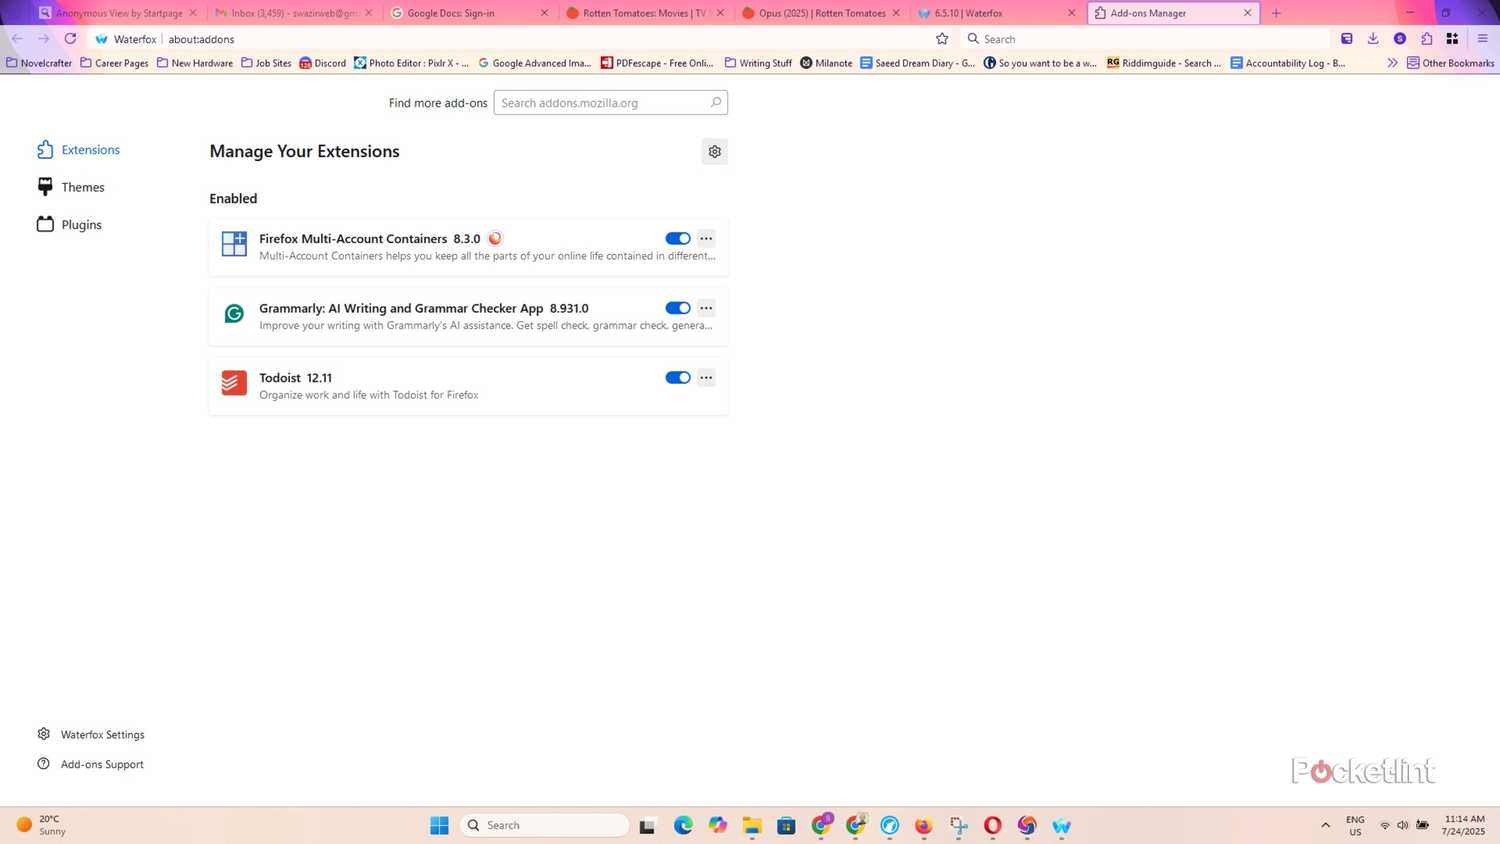Viewport: 1500px width, 844px height.
Task: Select Themes in the add-ons sidebar
Action: coord(71,187)
